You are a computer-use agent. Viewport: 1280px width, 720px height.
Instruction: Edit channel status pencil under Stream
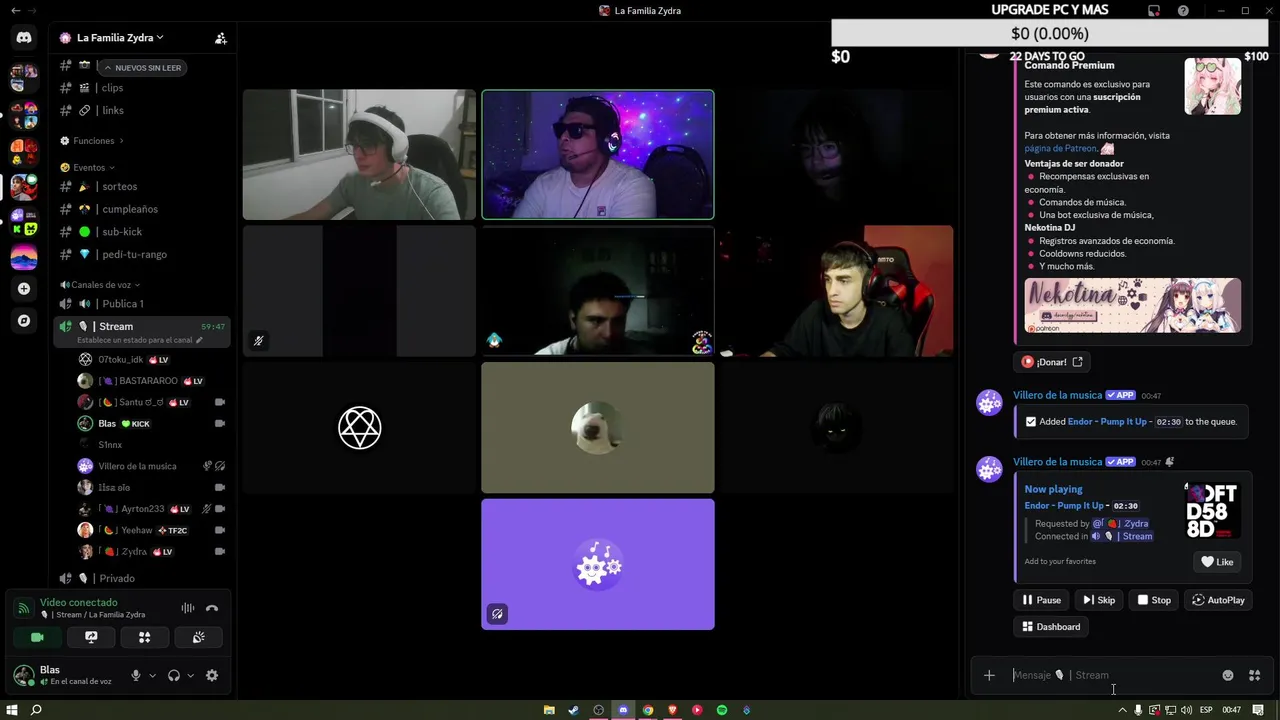(x=199, y=340)
